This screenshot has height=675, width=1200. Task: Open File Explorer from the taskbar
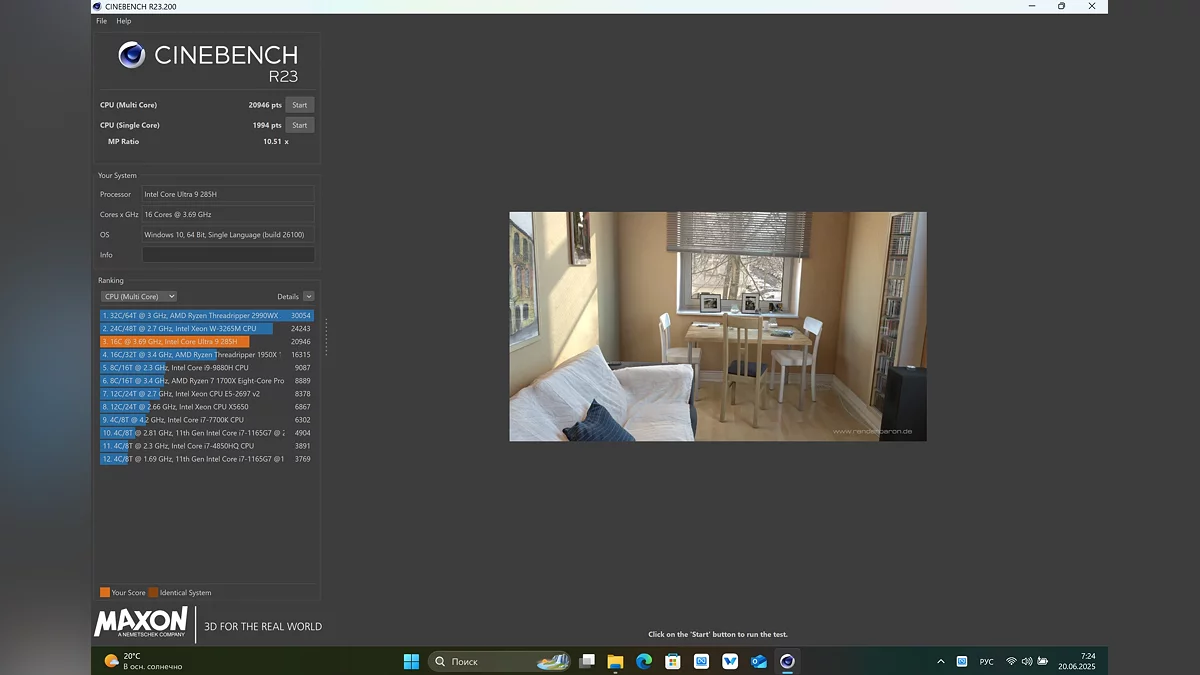[x=615, y=661]
